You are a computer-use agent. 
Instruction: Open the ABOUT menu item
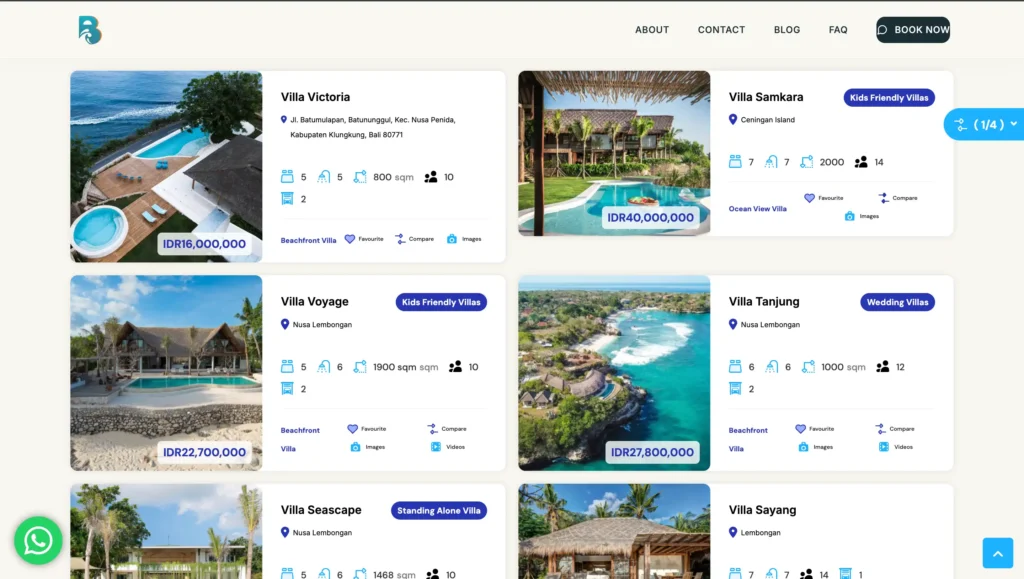pos(652,30)
